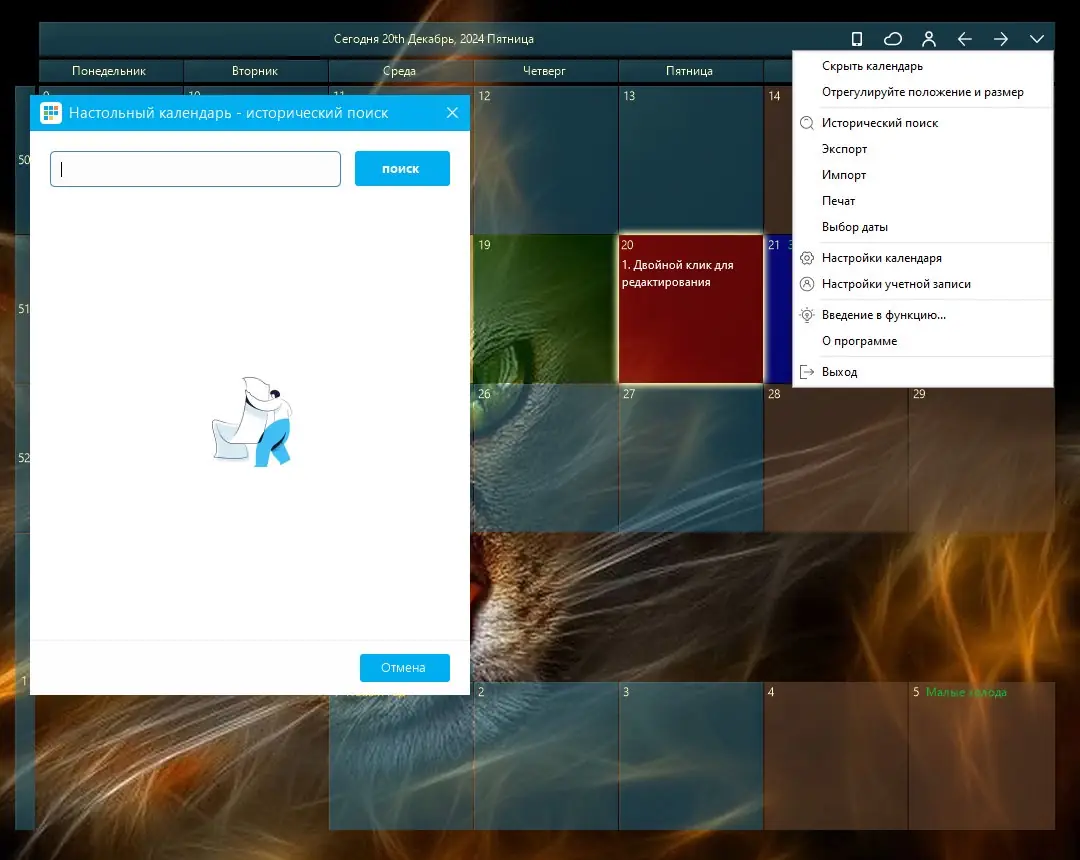Choose Печат from the menu
The width and height of the screenshot is (1080, 860).
pos(922,201)
